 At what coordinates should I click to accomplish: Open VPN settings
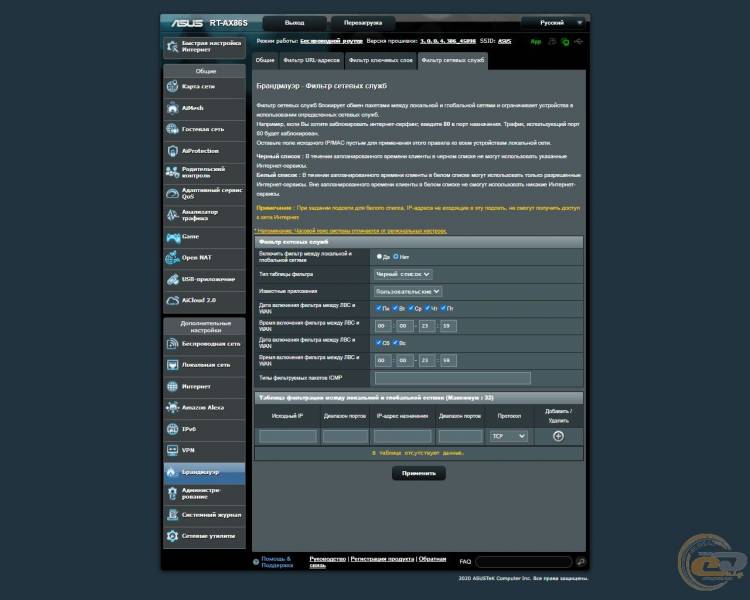pyautogui.click(x=204, y=450)
